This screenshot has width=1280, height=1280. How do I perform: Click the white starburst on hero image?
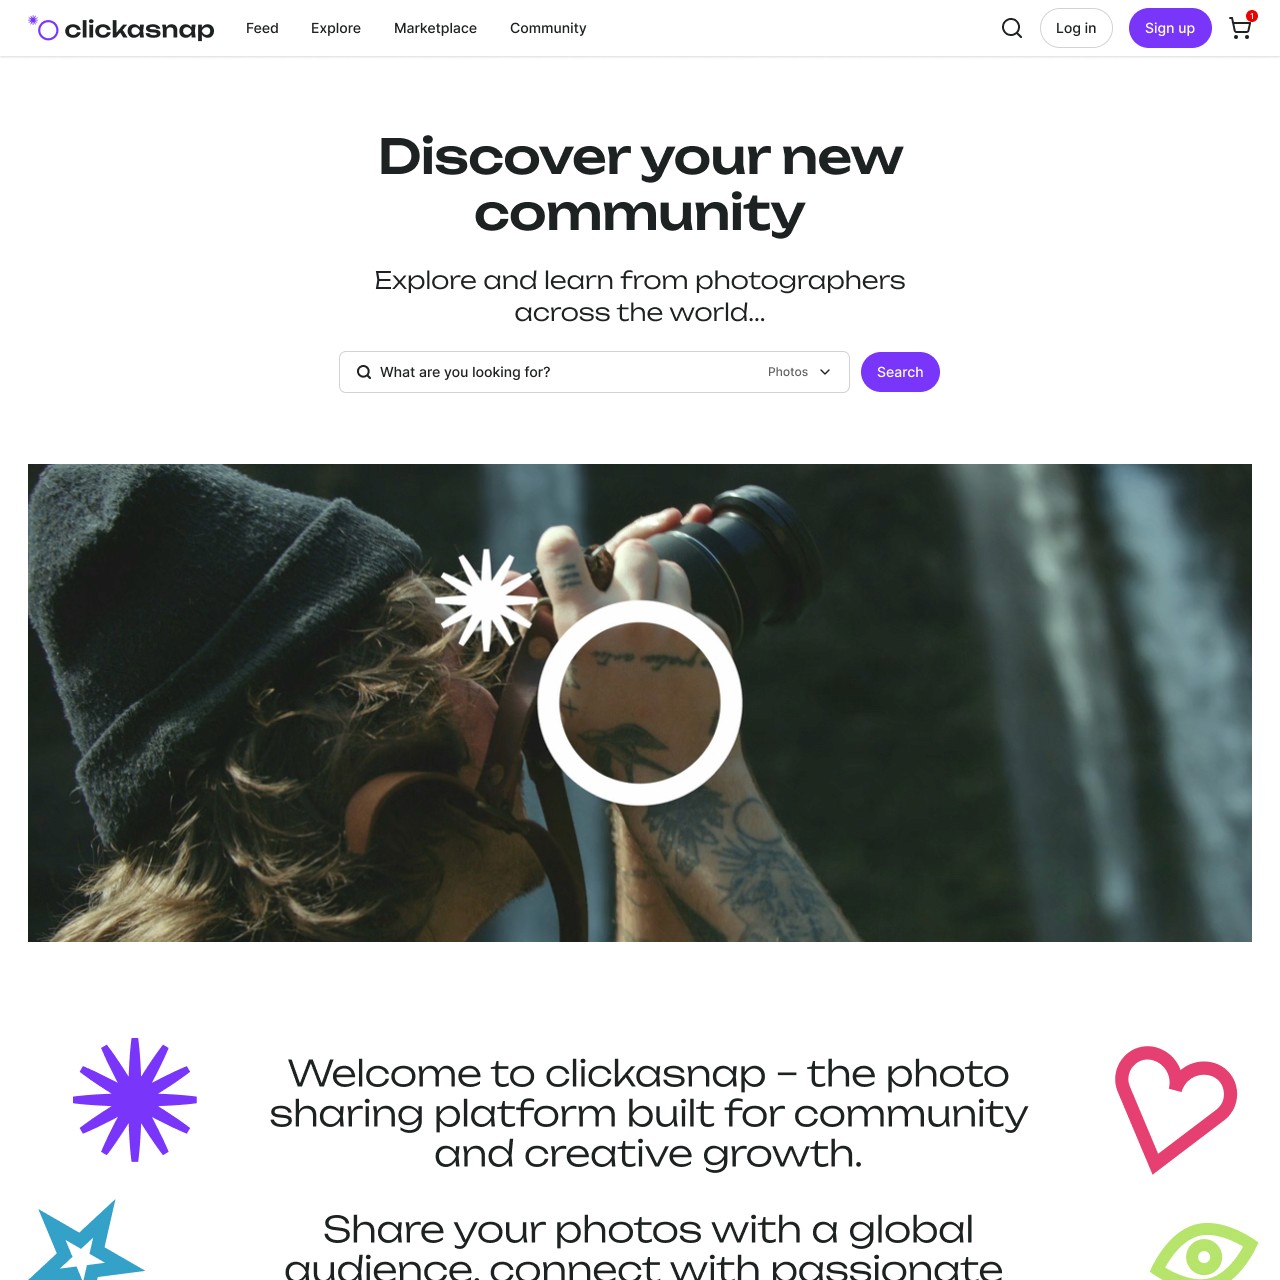click(486, 600)
